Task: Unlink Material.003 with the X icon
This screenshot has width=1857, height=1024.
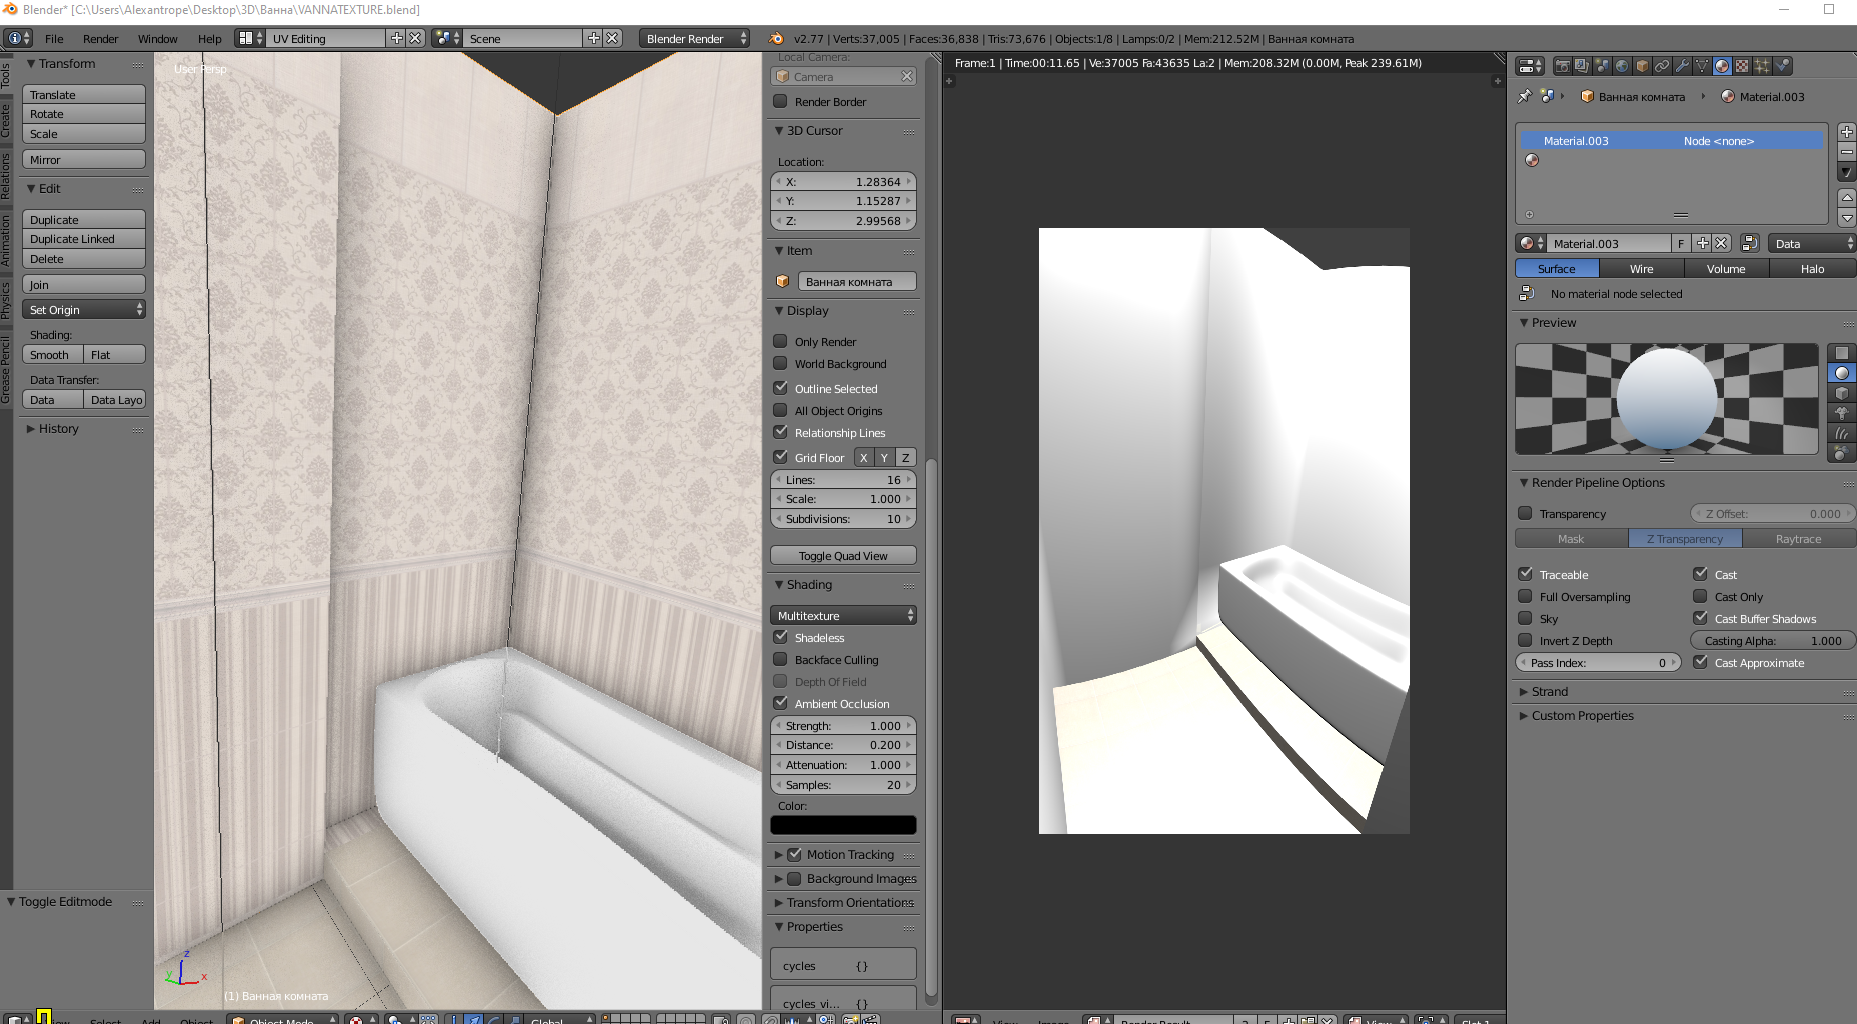Action: tap(1721, 243)
